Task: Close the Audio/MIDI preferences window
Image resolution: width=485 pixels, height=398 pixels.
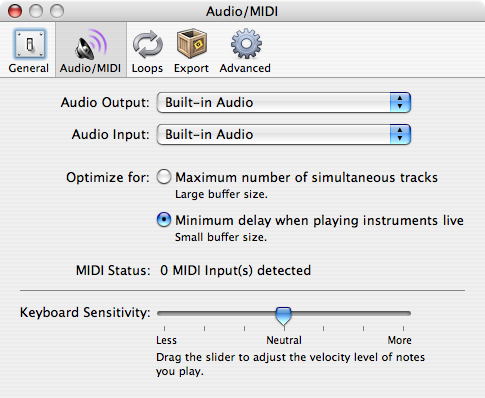Action: click(x=15, y=11)
